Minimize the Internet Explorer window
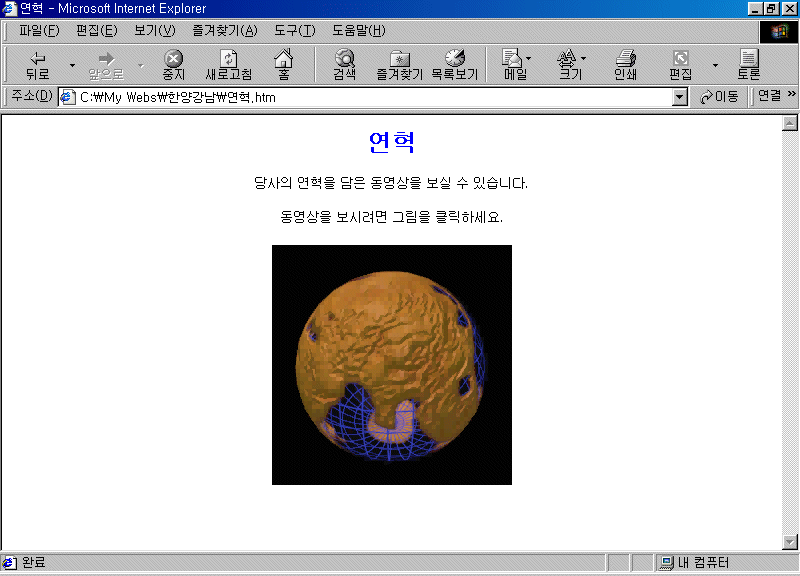 pos(755,8)
